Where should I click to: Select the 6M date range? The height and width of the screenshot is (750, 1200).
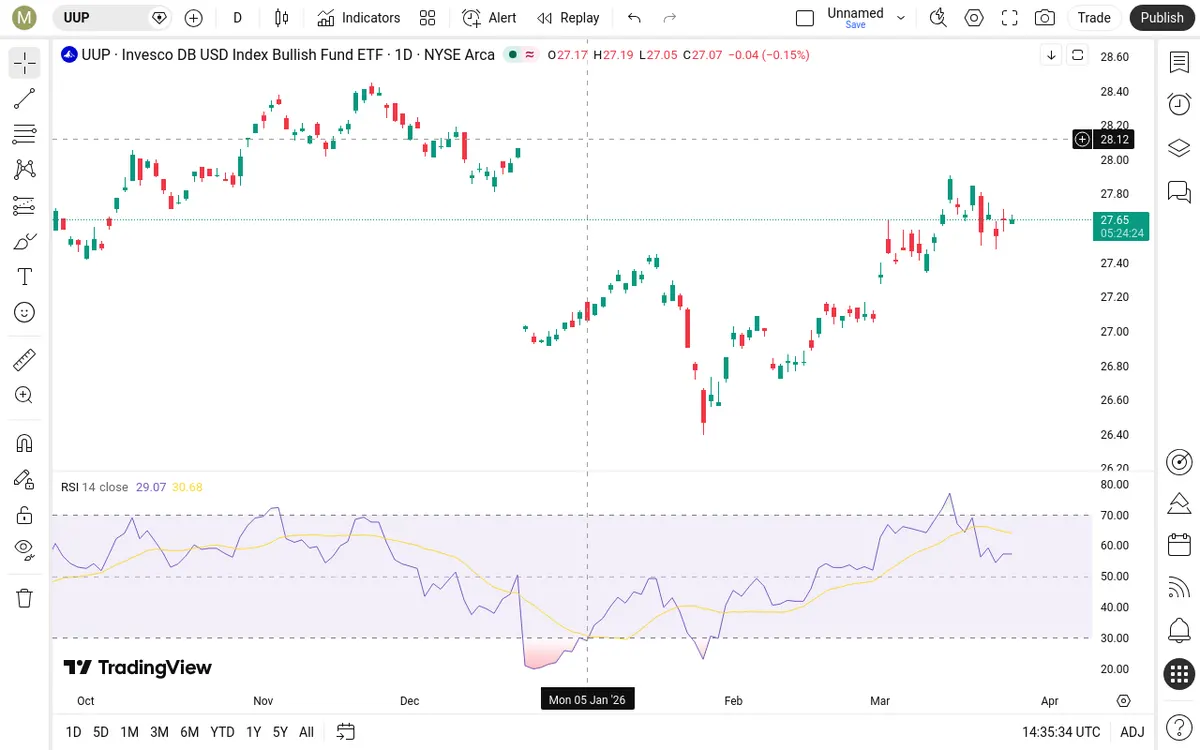pos(189,732)
